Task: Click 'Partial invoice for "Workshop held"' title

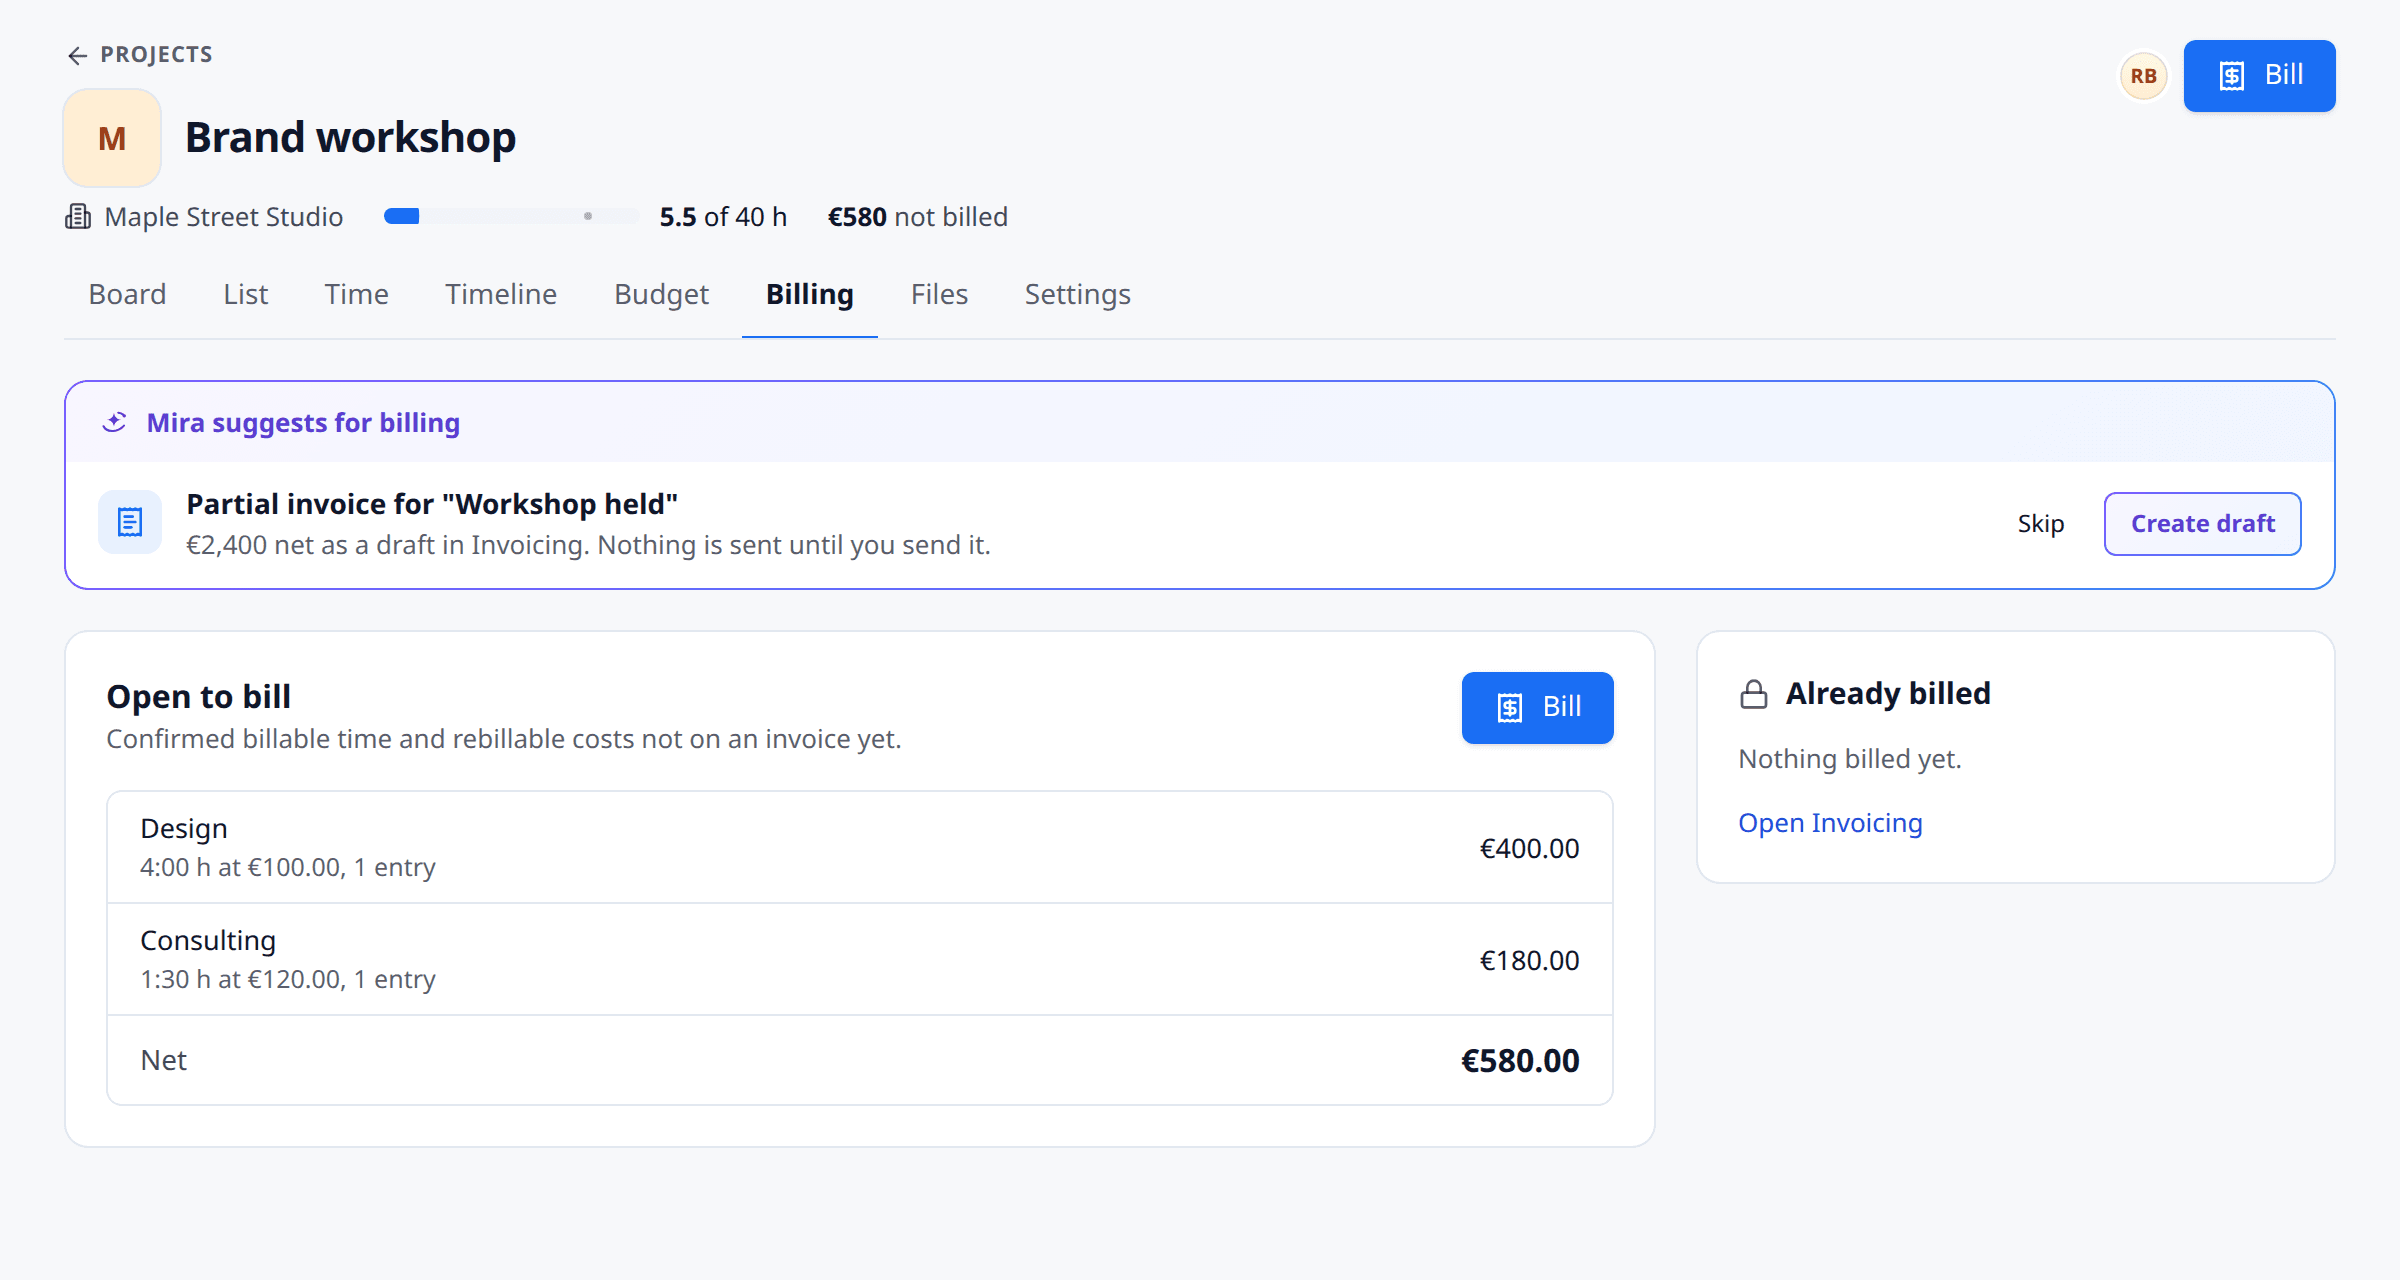Action: 432,504
